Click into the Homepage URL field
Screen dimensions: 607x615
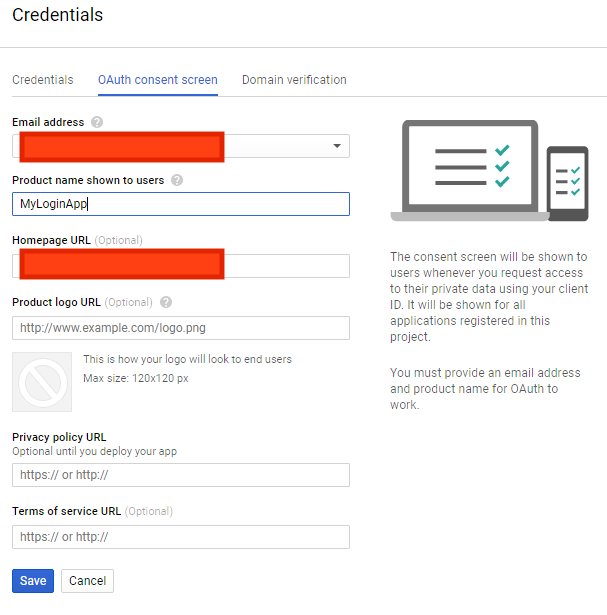coord(285,266)
